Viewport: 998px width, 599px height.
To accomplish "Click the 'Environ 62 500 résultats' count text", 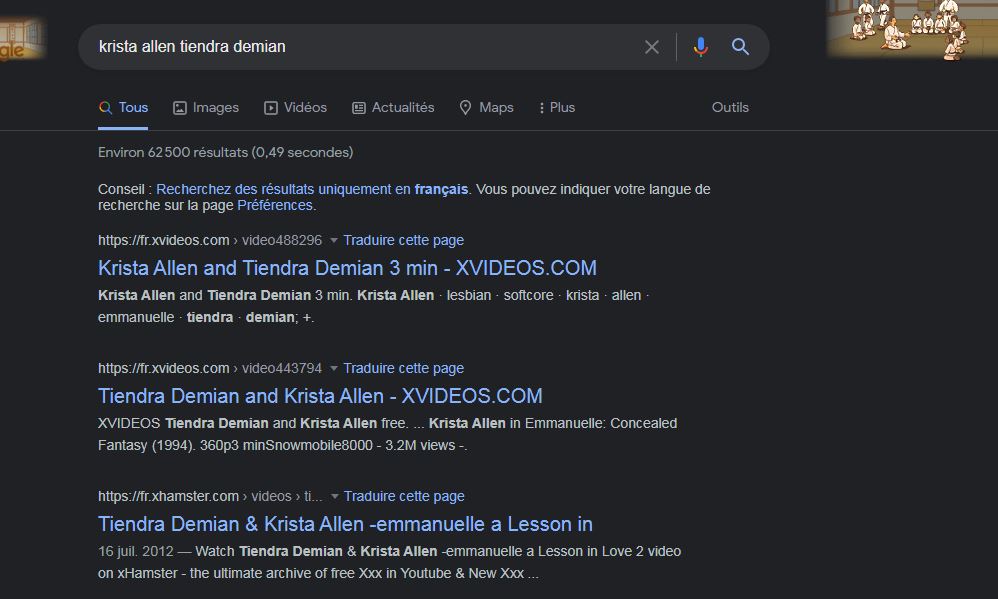I will (x=225, y=152).
